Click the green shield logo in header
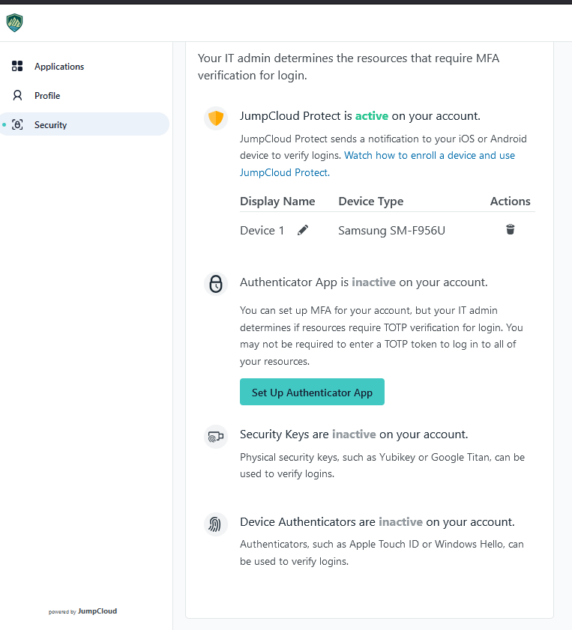 14,22
